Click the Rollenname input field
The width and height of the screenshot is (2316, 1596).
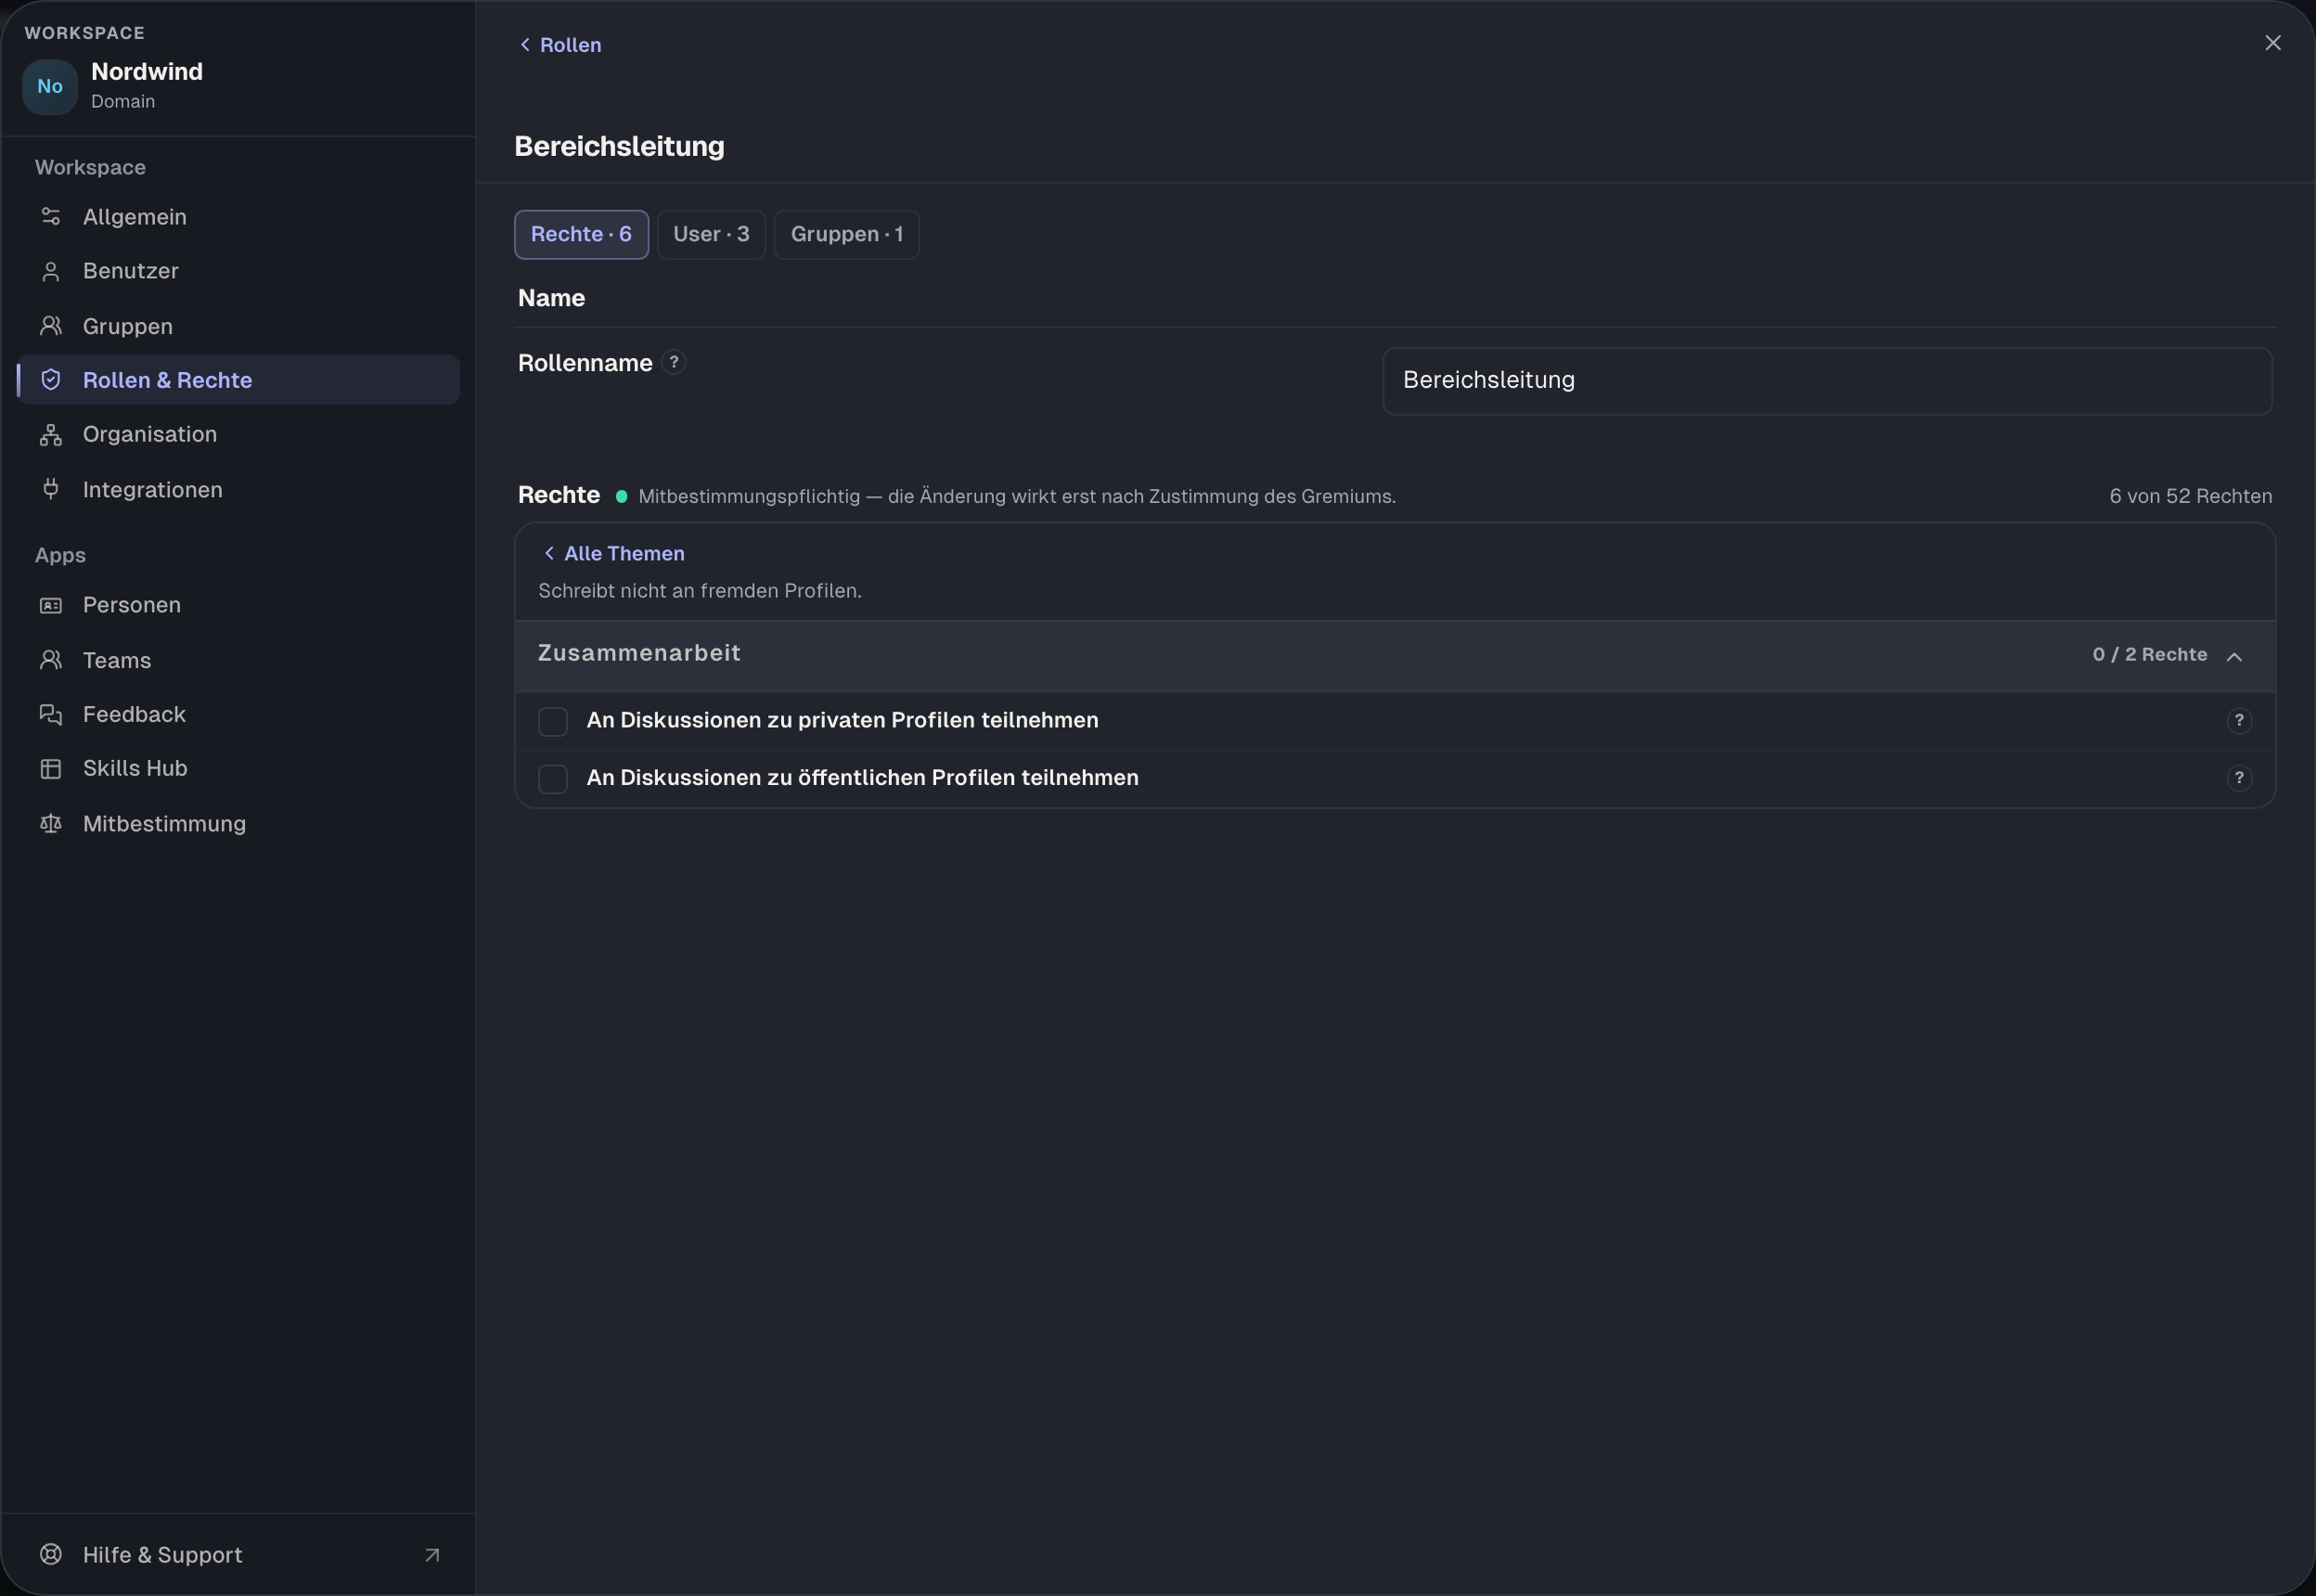tap(1827, 381)
